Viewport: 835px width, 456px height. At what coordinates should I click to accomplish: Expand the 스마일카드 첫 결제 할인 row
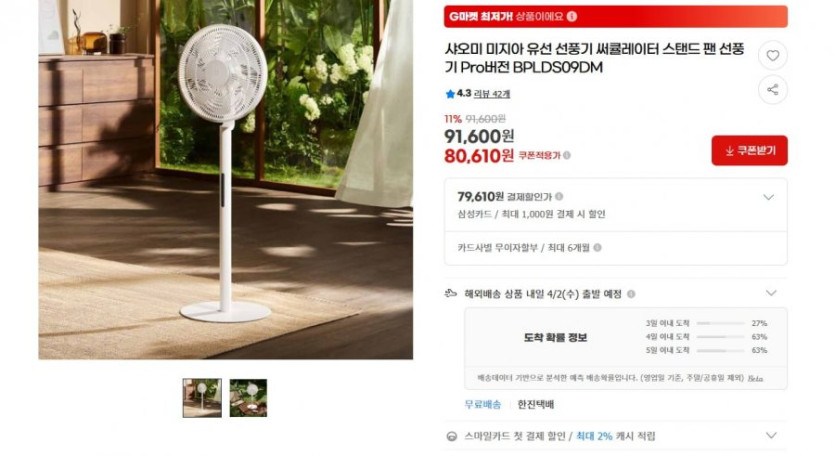point(771,435)
